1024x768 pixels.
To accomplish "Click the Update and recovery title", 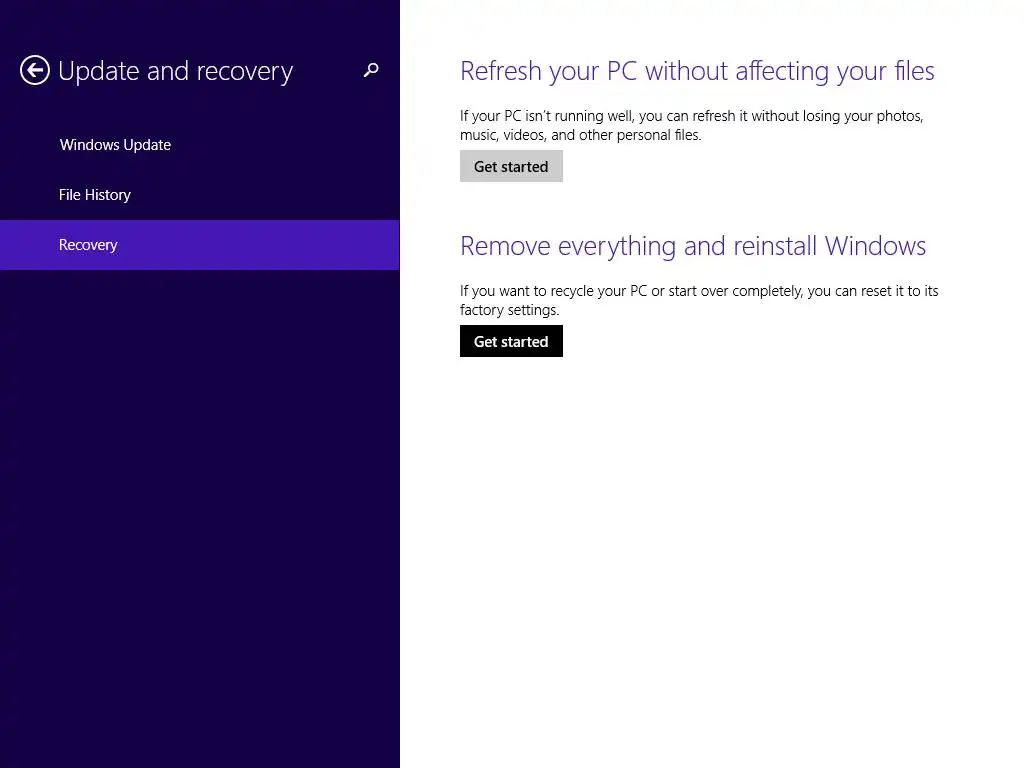I will (x=176, y=71).
